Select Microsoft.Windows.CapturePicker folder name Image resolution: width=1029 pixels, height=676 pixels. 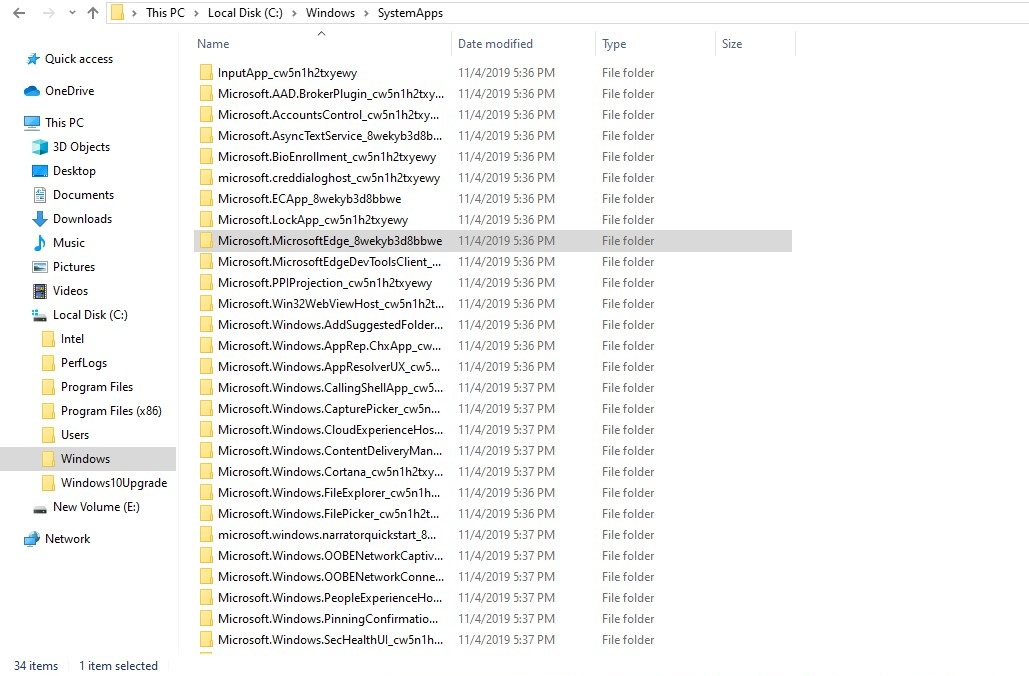click(x=329, y=409)
